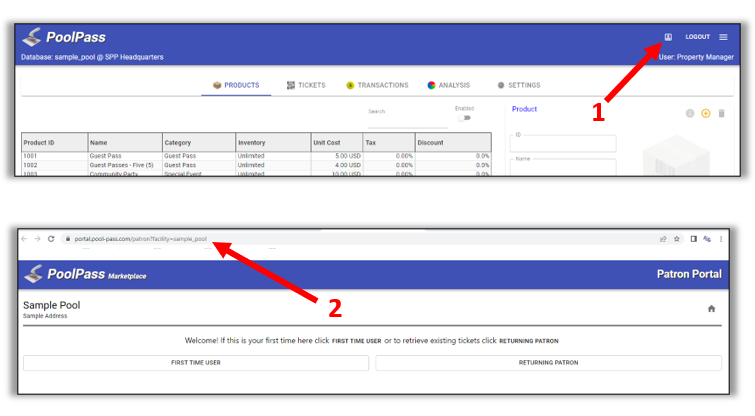Click the translate extension icon in browser
The image size is (755, 416).
tap(707, 239)
